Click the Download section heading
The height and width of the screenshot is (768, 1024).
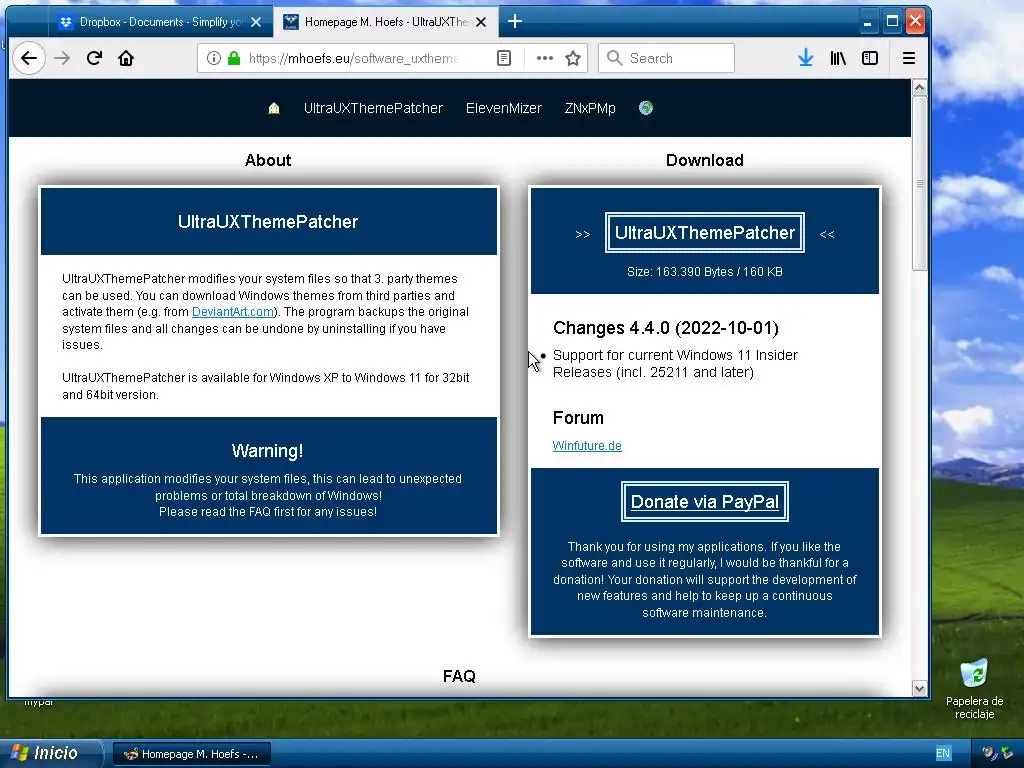705,161
